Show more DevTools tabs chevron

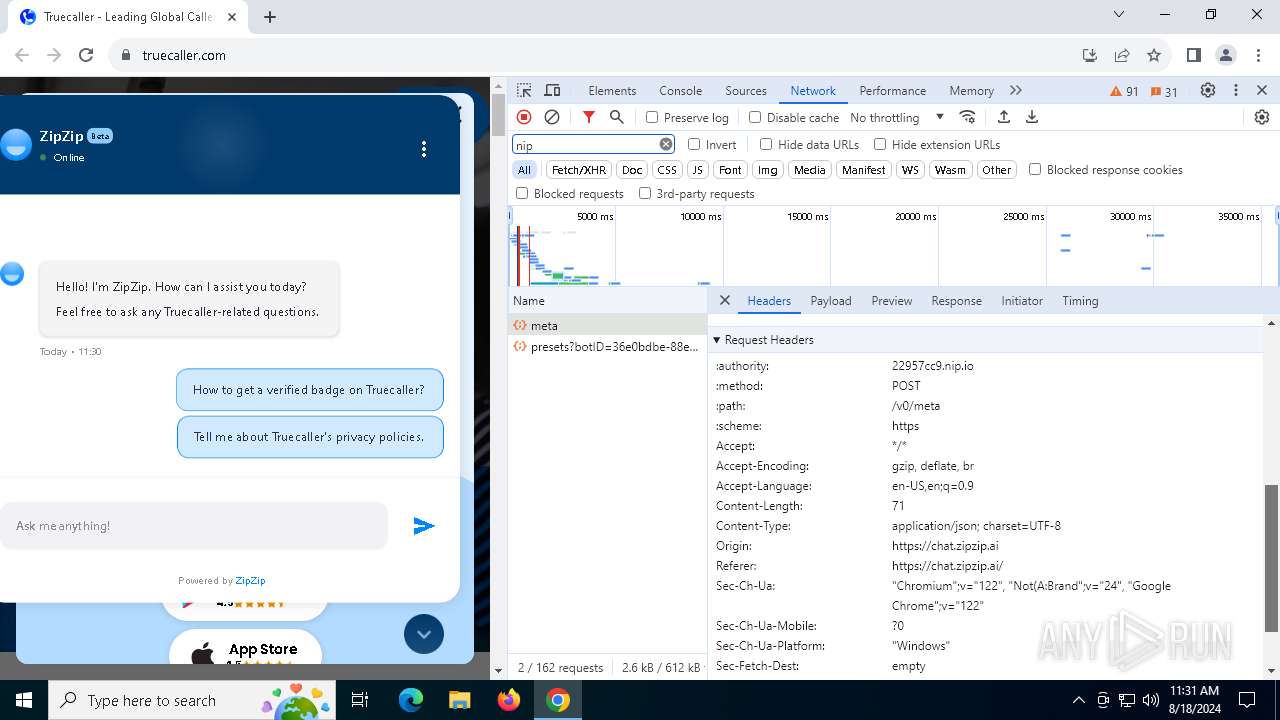pos(1016,90)
